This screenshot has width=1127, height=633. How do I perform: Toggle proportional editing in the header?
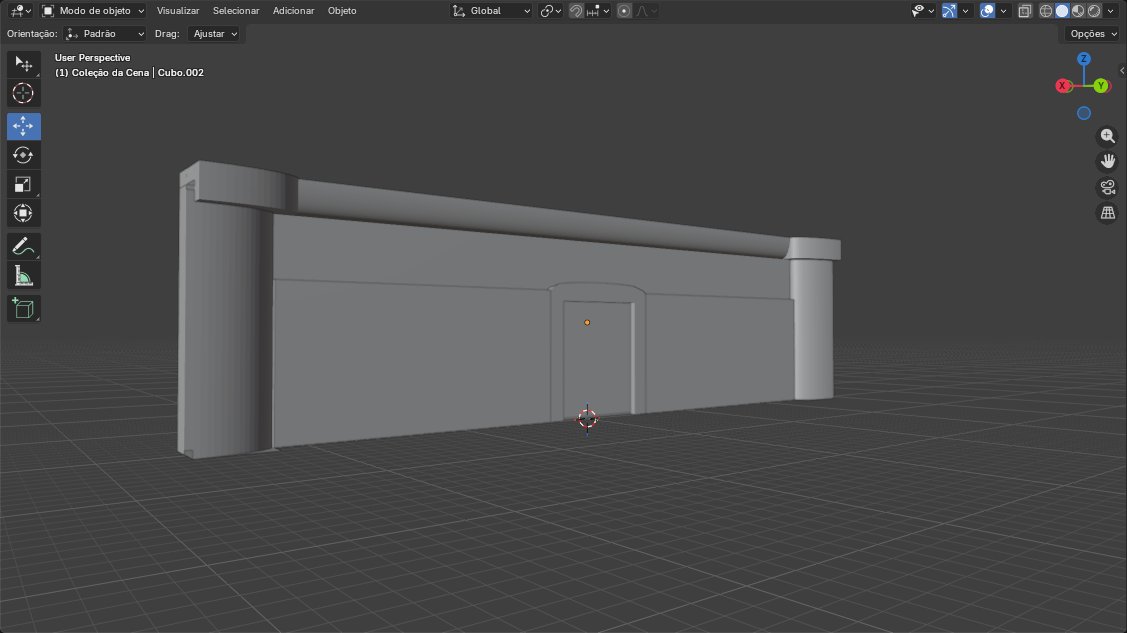point(624,10)
